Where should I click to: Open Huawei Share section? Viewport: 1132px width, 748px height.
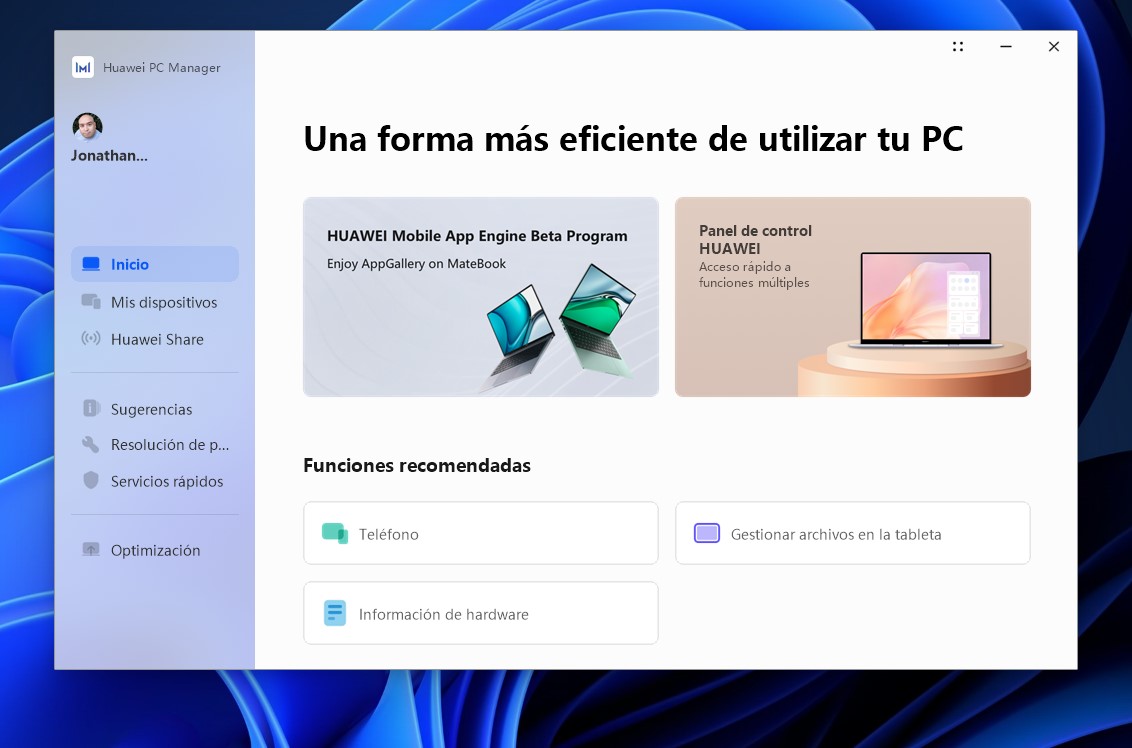(154, 339)
